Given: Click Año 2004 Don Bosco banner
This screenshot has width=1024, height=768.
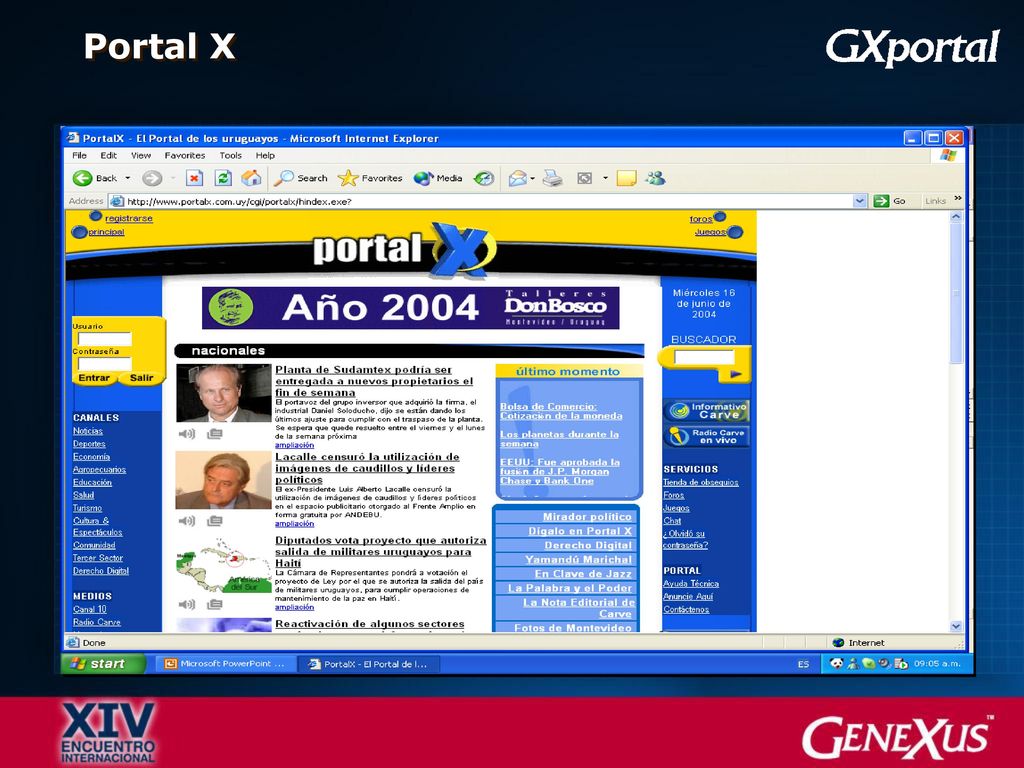Looking at the screenshot, I should [411, 308].
